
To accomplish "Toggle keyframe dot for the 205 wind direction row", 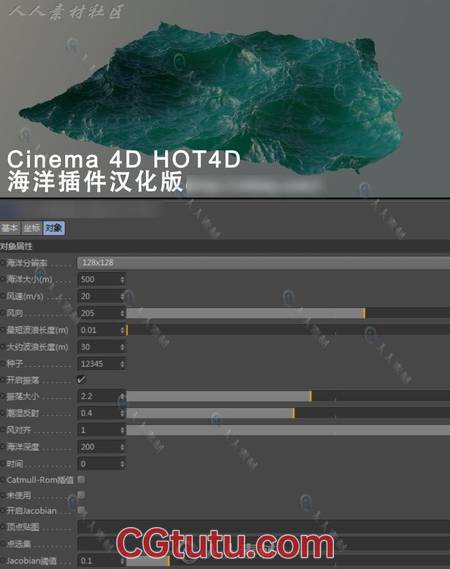I will (x=3, y=313).
